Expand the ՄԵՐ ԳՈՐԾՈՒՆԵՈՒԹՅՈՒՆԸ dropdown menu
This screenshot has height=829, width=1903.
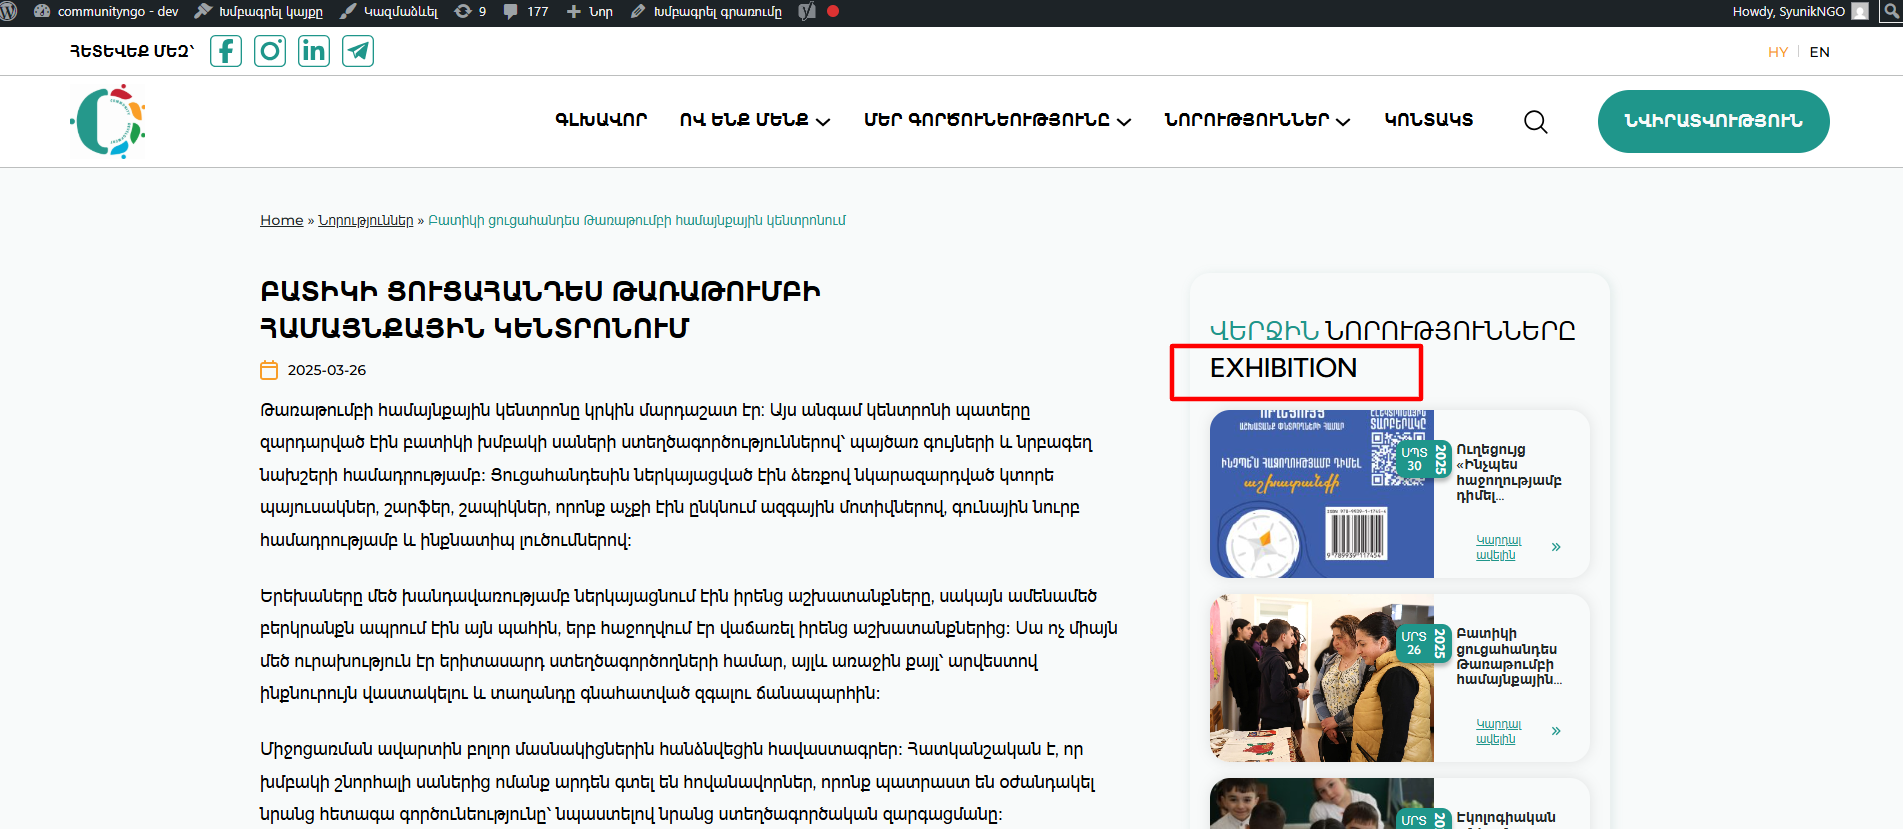tap(998, 120)
